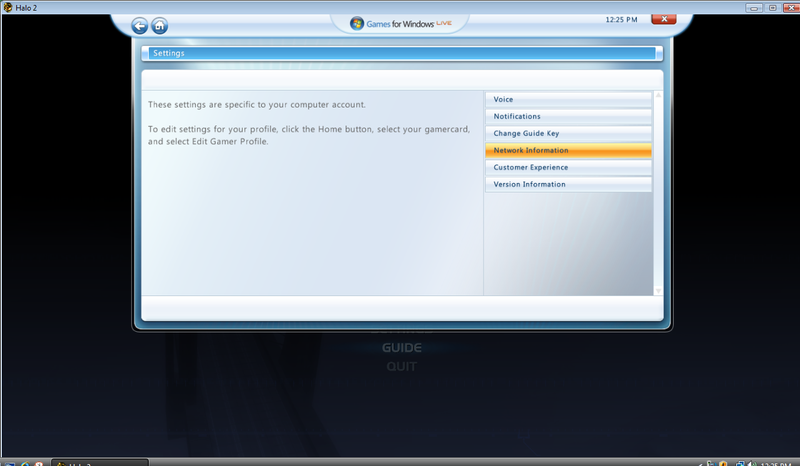Click the Halo 2 taskbar button

point(100,462)
